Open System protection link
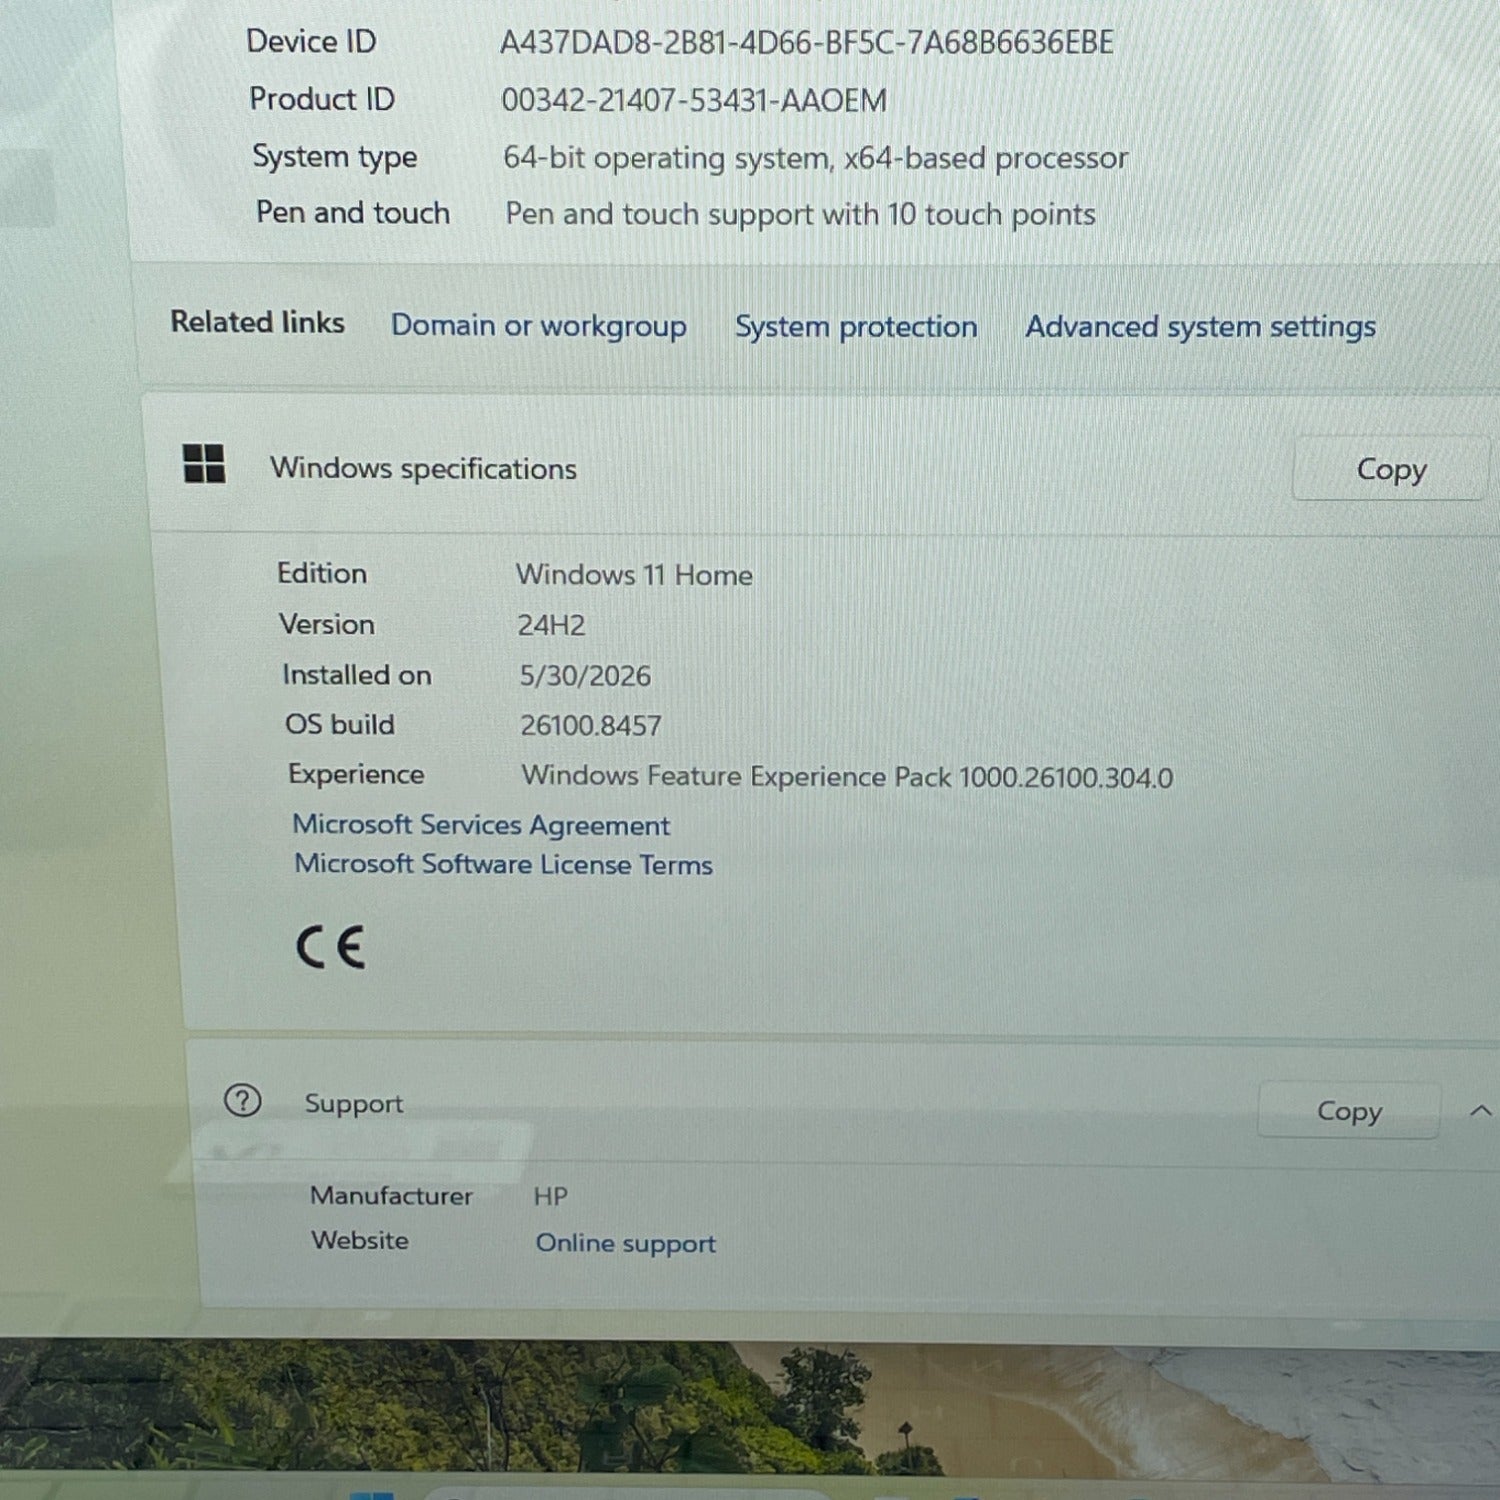The width and height of the screenshot is (1500, 1500). click(x=856, y=327)
